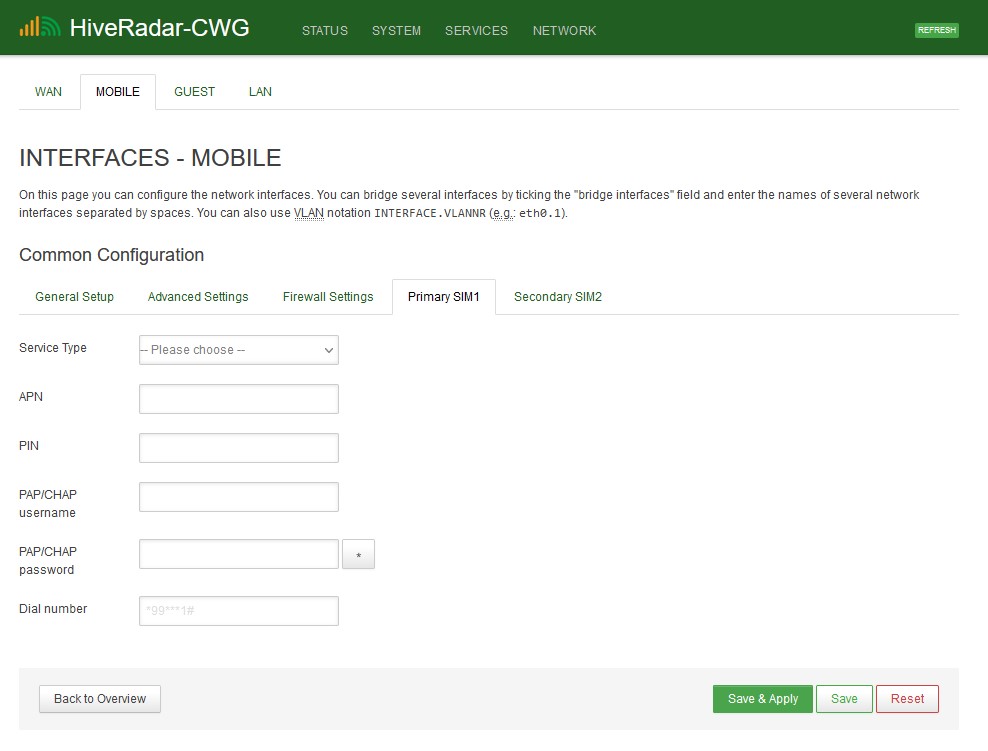This screenshot has height=751, width=988.
Task: Open the Service Type dropdown
Action: point(239,350)
